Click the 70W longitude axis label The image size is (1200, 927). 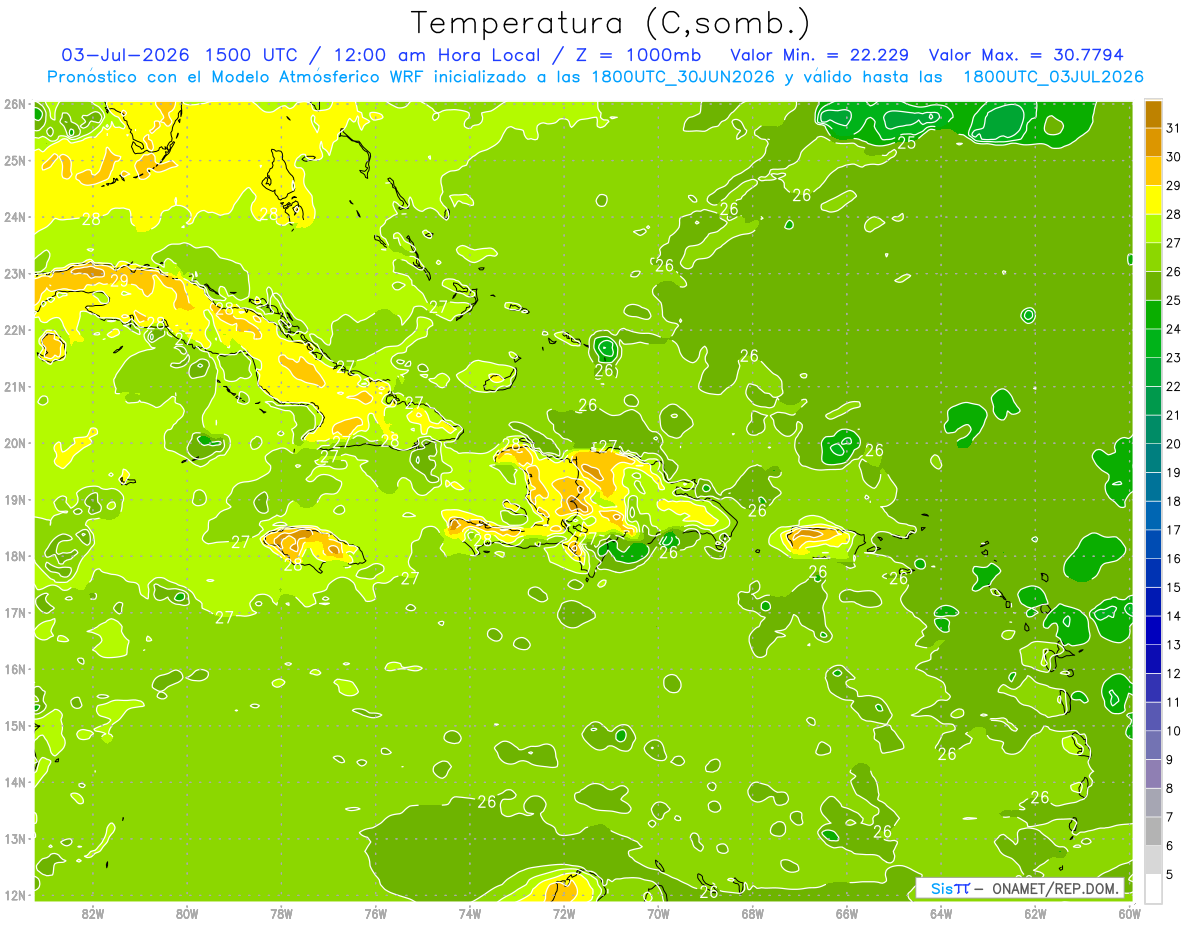tap(658, 913)
